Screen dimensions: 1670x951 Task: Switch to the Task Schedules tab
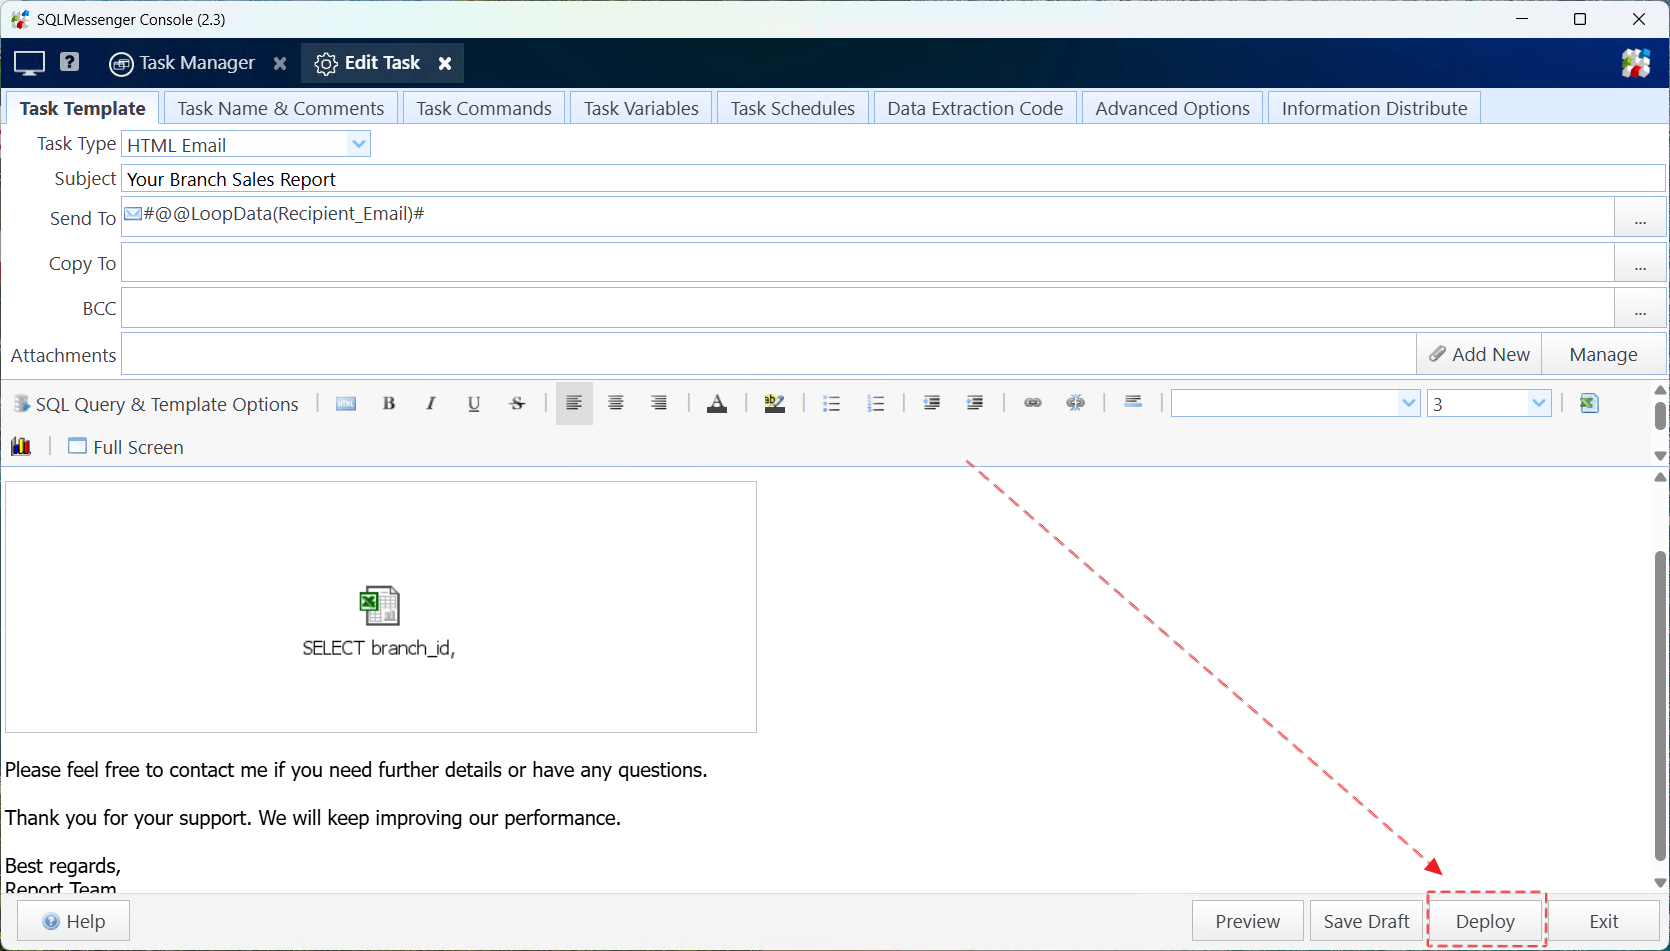click(792, 107)
